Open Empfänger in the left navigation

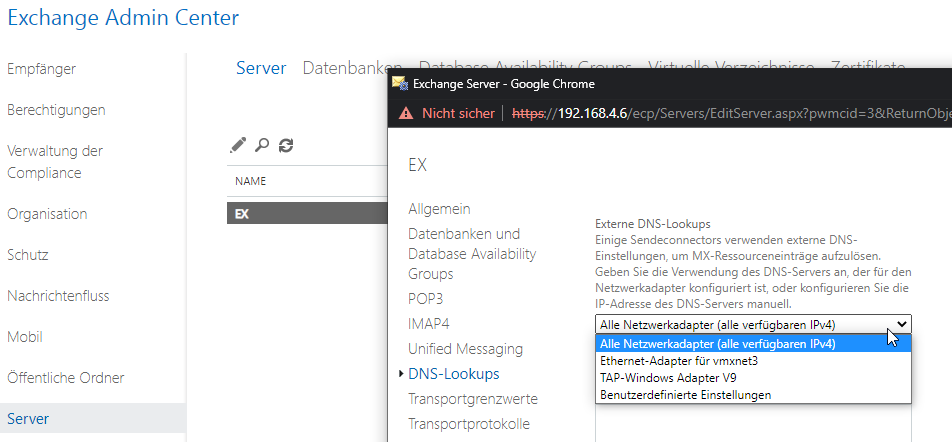pos(41,69)
